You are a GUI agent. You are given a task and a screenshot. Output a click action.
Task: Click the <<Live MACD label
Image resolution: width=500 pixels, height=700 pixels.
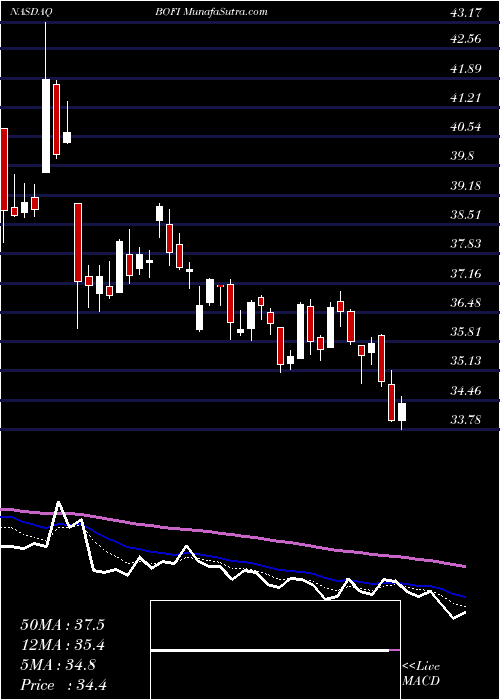point(421,674)
